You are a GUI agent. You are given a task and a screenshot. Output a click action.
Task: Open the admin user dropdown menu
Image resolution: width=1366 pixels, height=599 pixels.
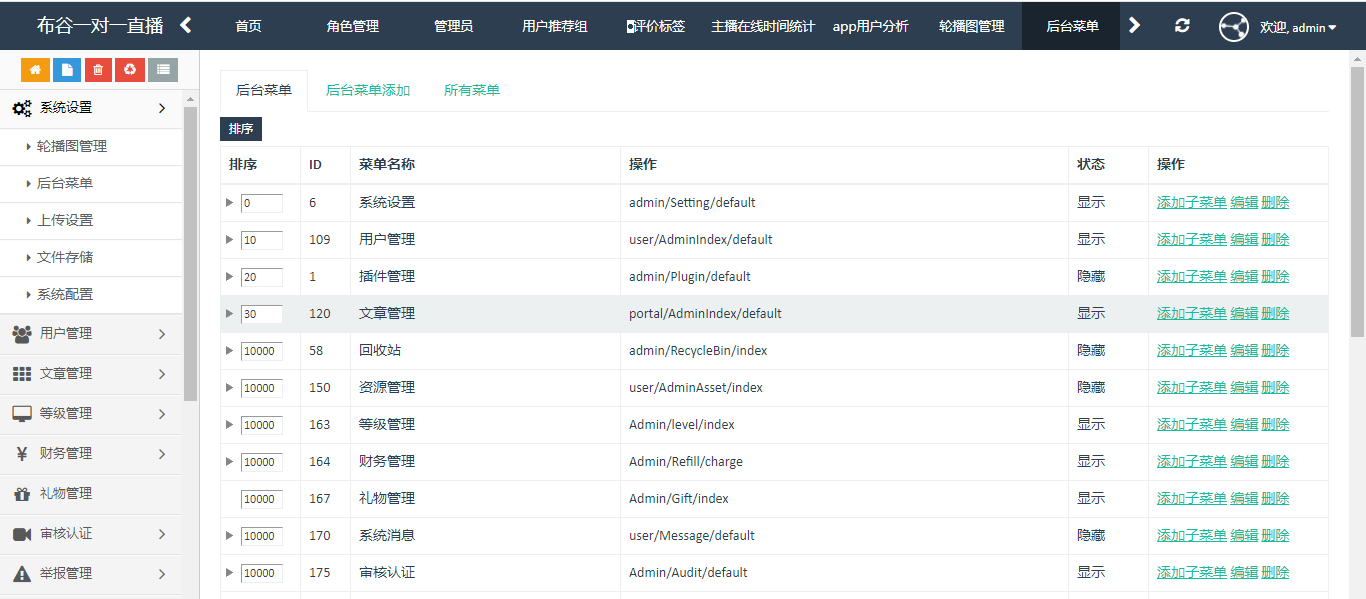coord(1297,27)
